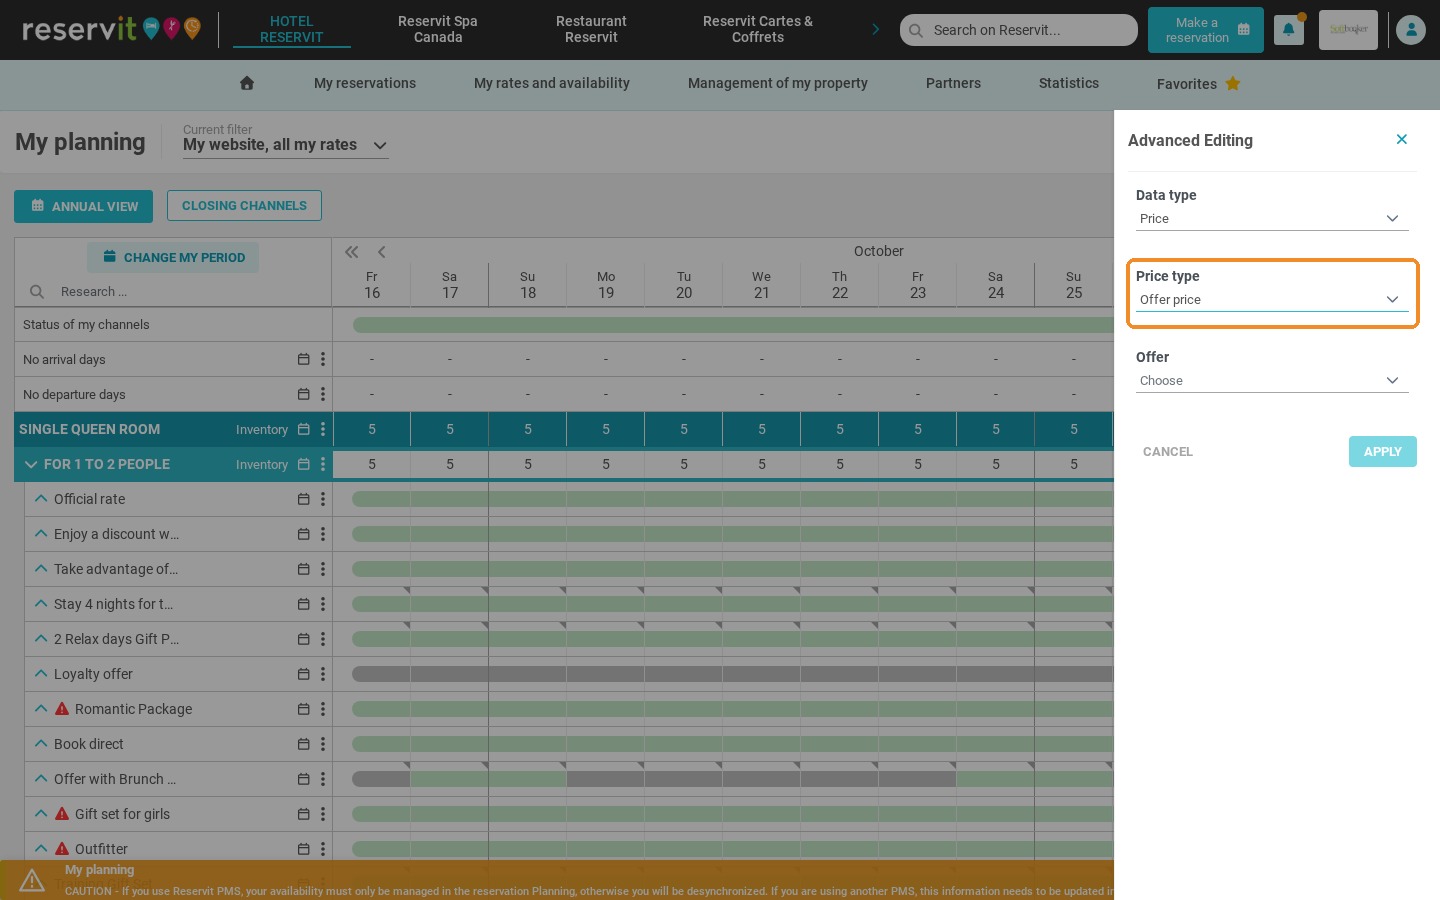Open three-dot menu for Book direct
The width and height of the screenshot is (1440, 900).
[323, 744]
